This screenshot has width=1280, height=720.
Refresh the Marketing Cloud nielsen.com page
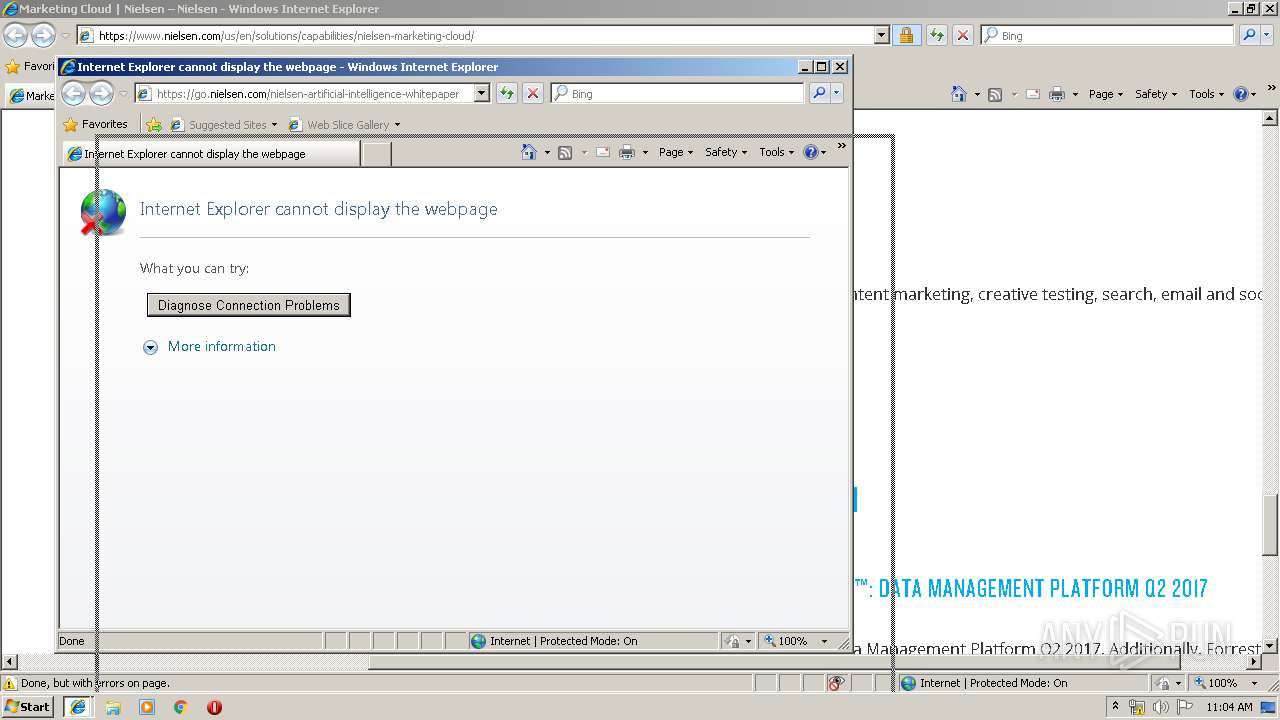pyautogui.click(x=937, y=35)
